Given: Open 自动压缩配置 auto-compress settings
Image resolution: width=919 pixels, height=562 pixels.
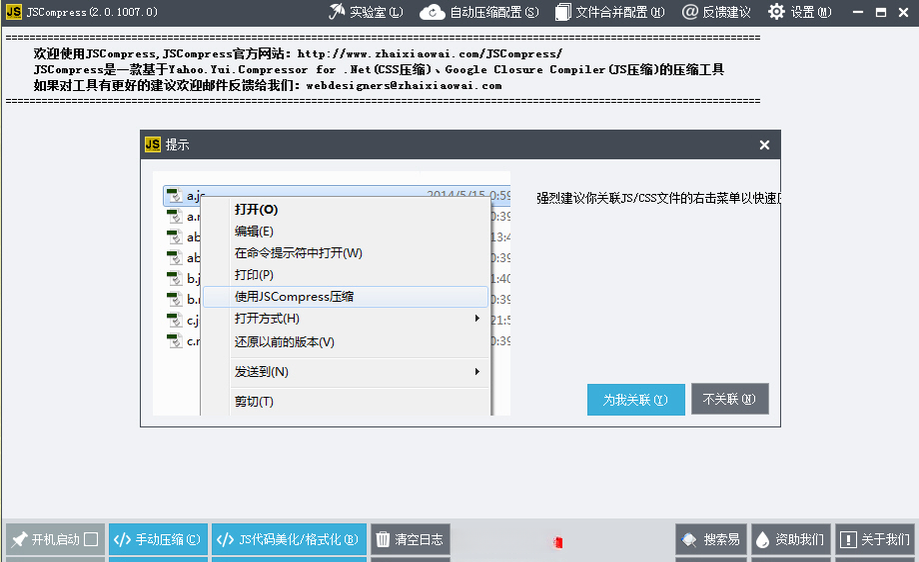Looking at the screenshot, I should [480, 12].
